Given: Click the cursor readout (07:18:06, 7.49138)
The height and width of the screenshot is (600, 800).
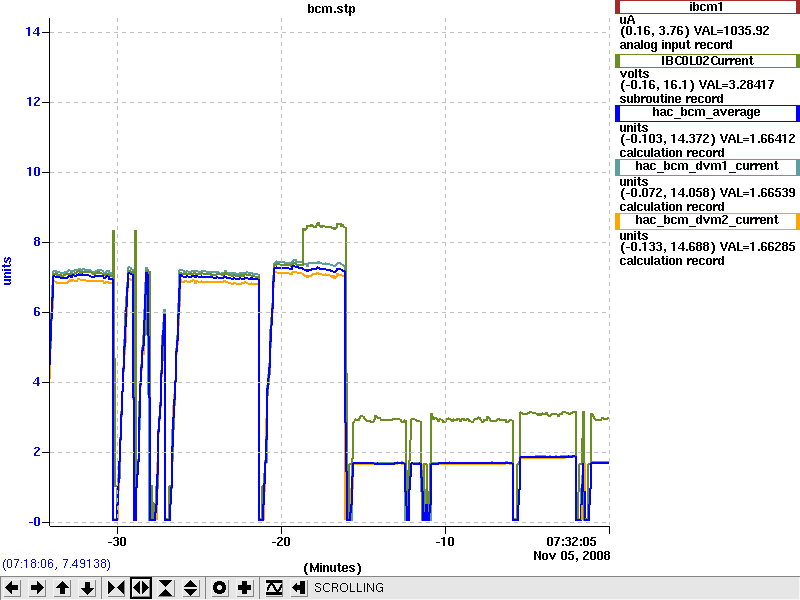Looking at the screenshot, I should pos(57,564).
